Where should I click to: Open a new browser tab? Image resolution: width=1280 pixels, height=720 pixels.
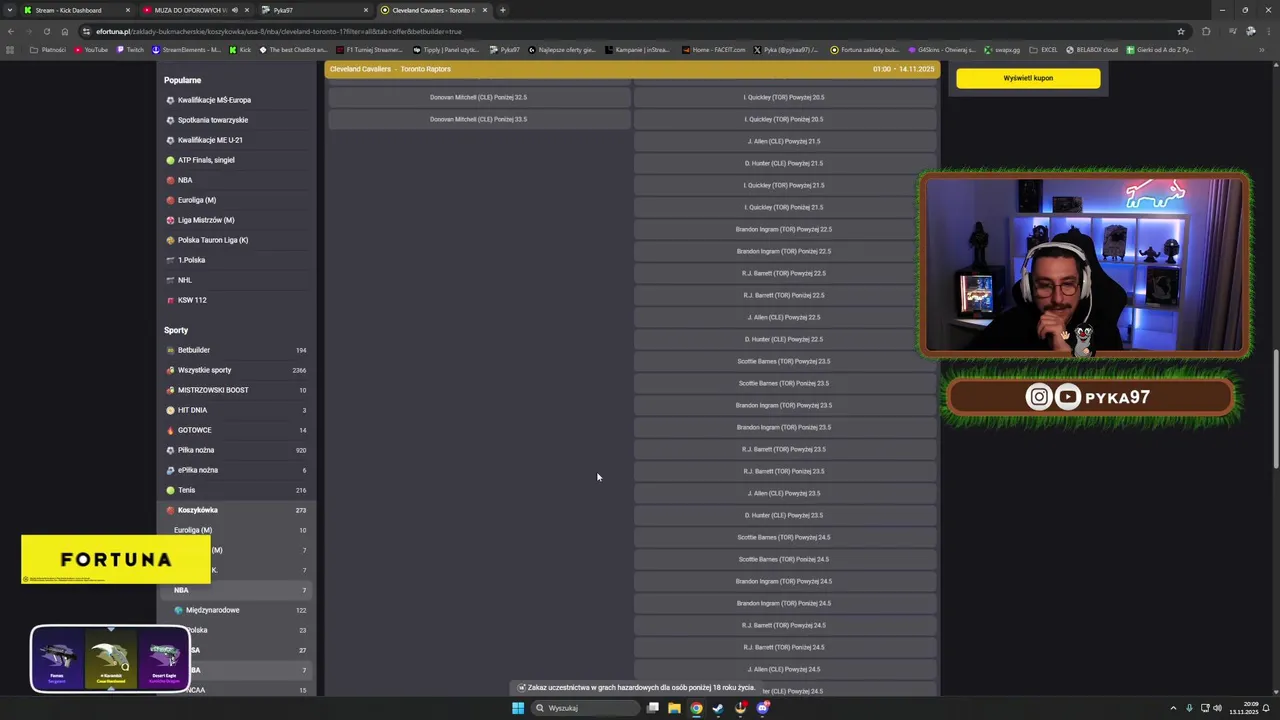[x=503, y=10]
